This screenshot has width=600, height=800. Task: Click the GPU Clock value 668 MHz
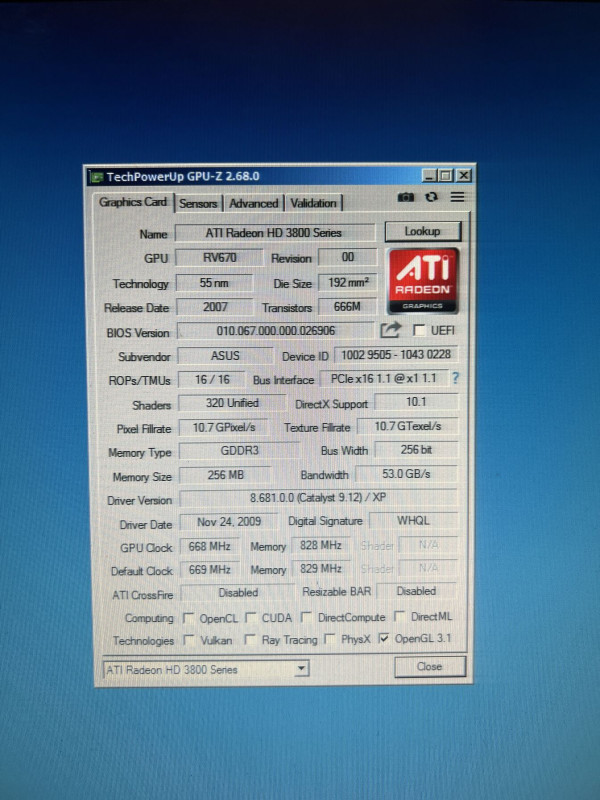tap(209, 546)
